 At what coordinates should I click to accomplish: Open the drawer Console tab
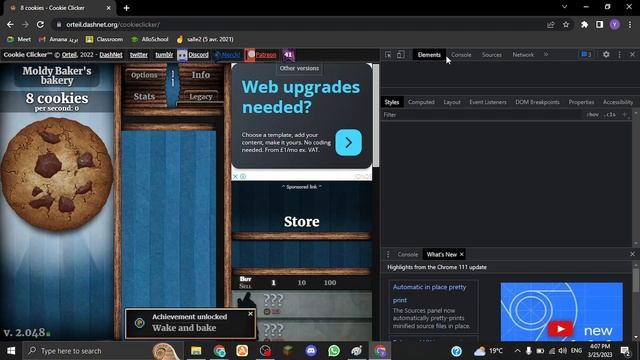pos(407,254)
